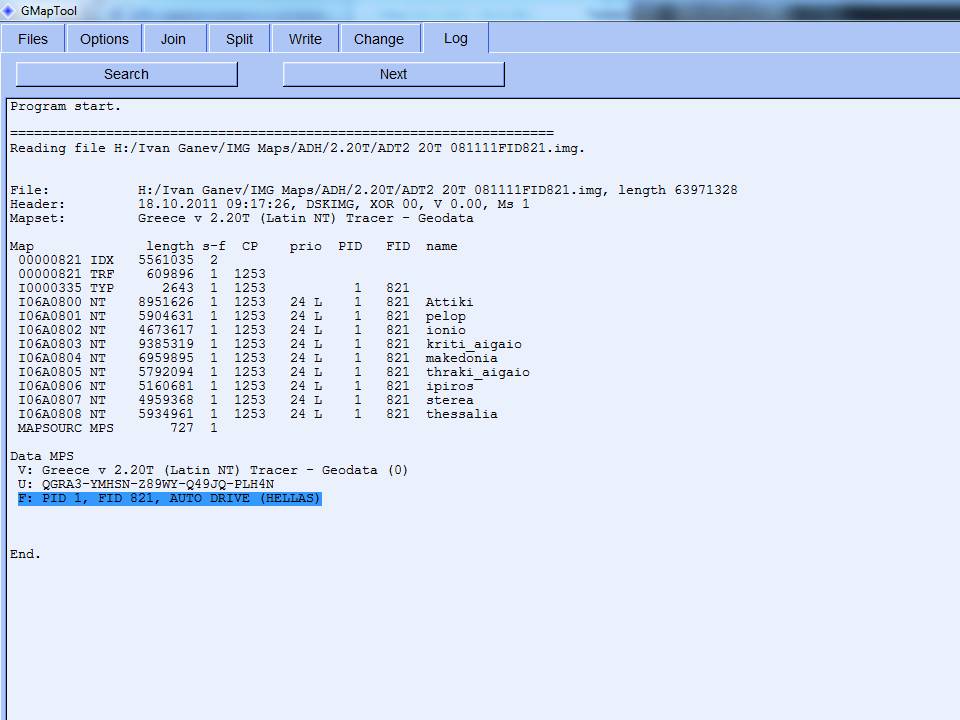Image resolution: width=960 pixels, height=720 pixels.
Task: Click the highlighted AUTO DRIVE (HELLAS) line
Action: click(x=170, y=498)
